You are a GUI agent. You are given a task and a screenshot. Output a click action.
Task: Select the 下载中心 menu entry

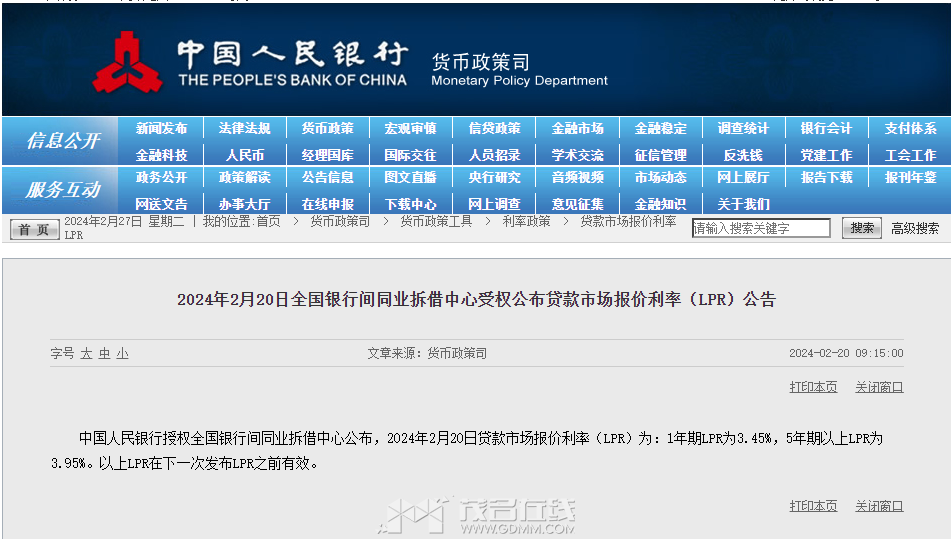tap(411, 204)
